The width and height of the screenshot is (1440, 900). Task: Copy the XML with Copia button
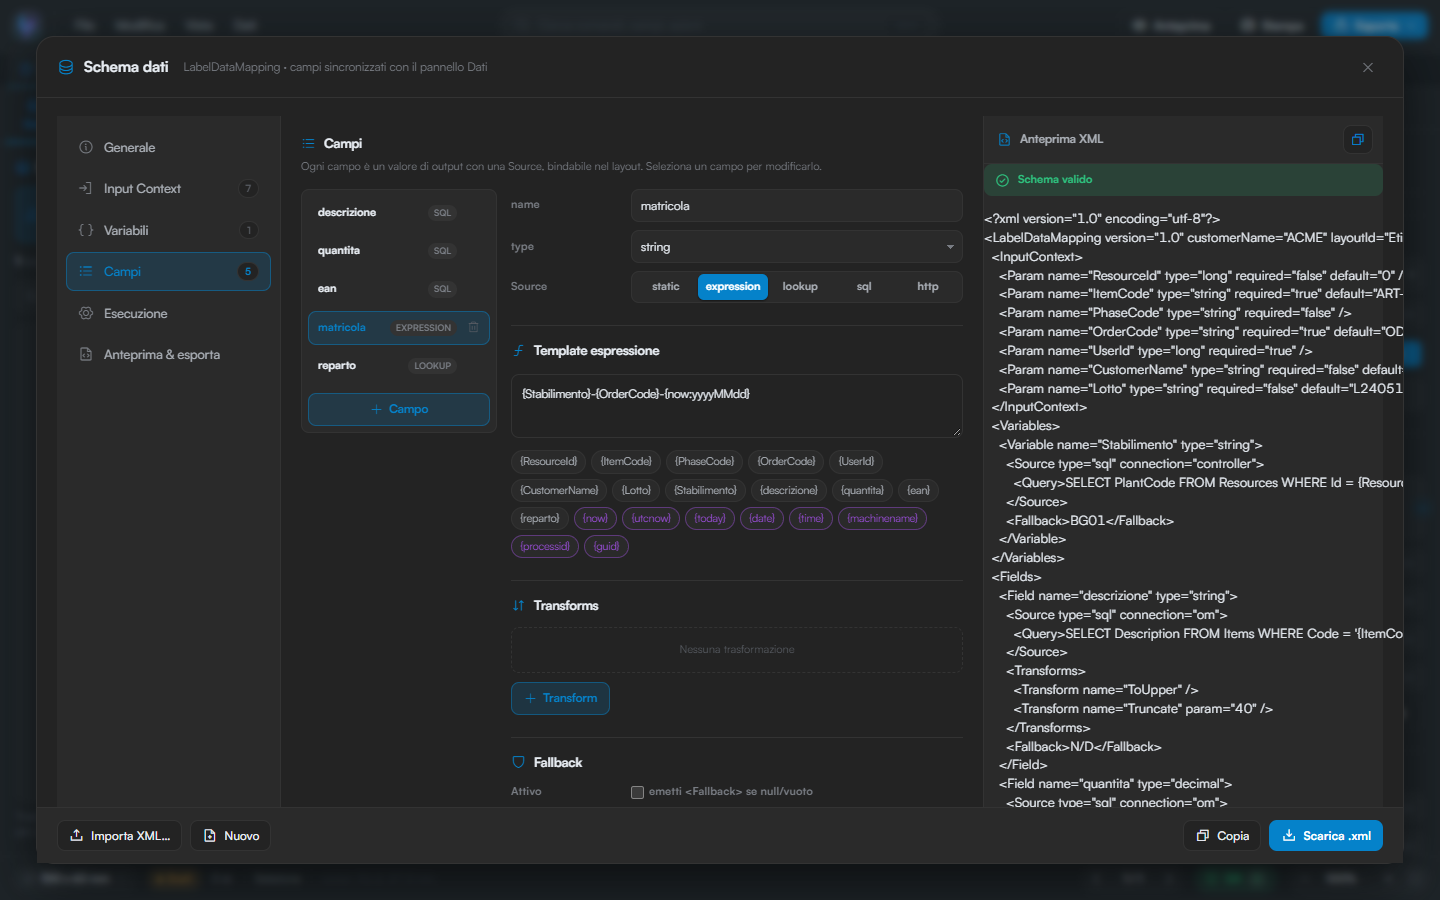(x=1222, y=836)
